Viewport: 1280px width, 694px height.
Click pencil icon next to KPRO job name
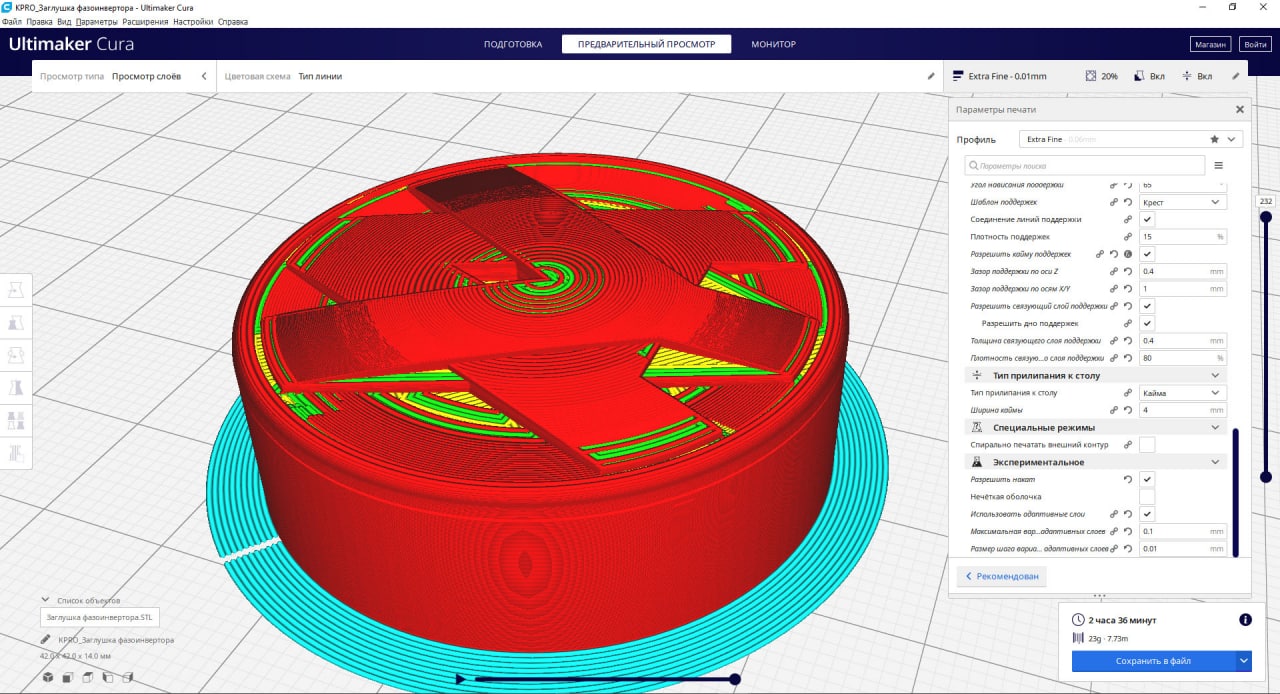[46, 640]
